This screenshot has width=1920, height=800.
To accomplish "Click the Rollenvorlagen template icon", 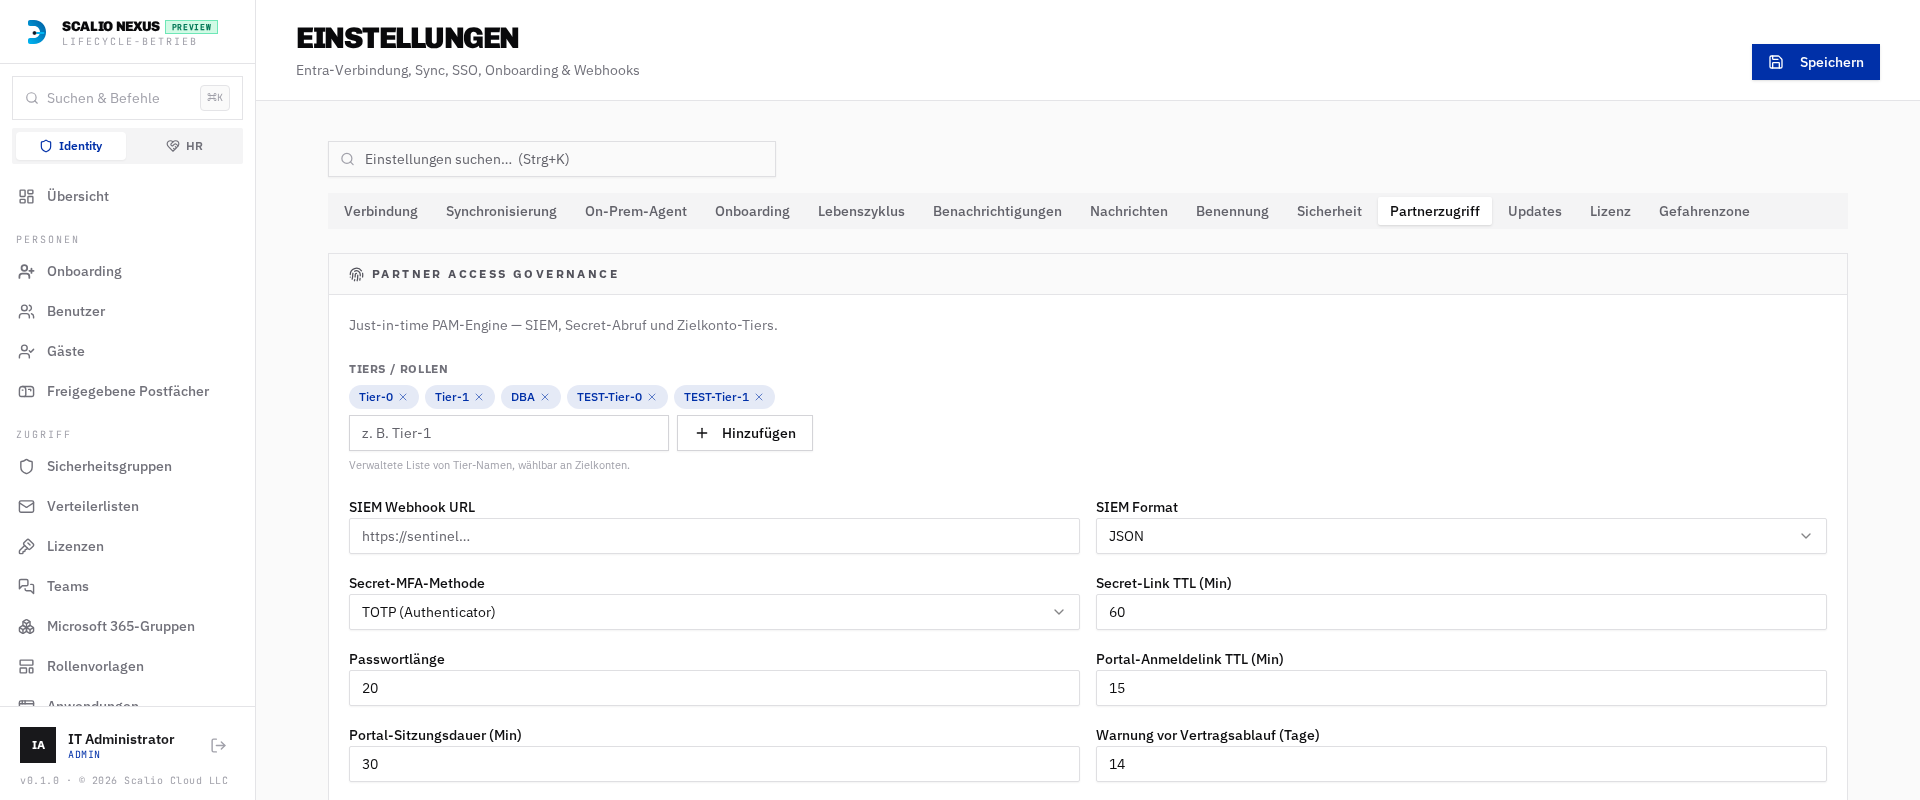I will pos(27,666).
